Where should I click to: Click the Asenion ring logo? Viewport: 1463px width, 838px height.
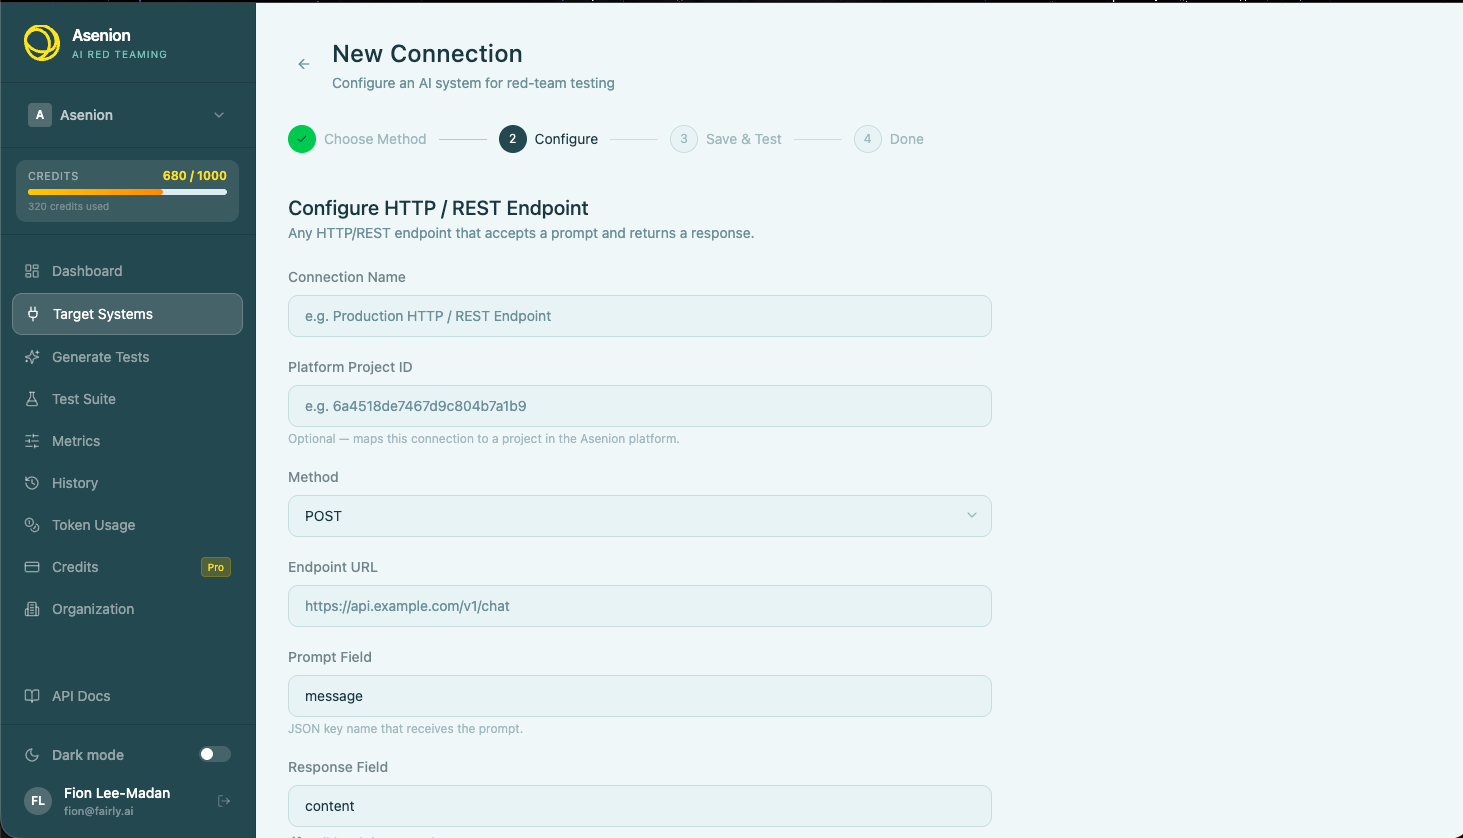tap(42, 43)
